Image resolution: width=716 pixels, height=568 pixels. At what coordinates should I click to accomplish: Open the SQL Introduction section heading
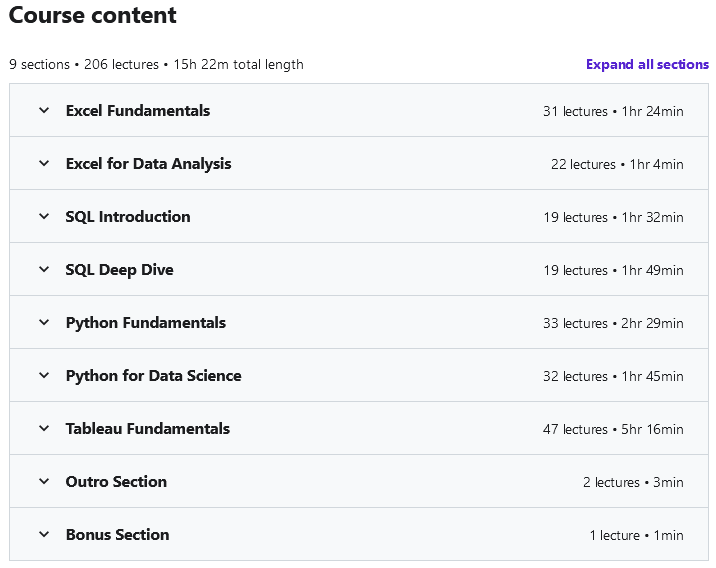point(128,217)
